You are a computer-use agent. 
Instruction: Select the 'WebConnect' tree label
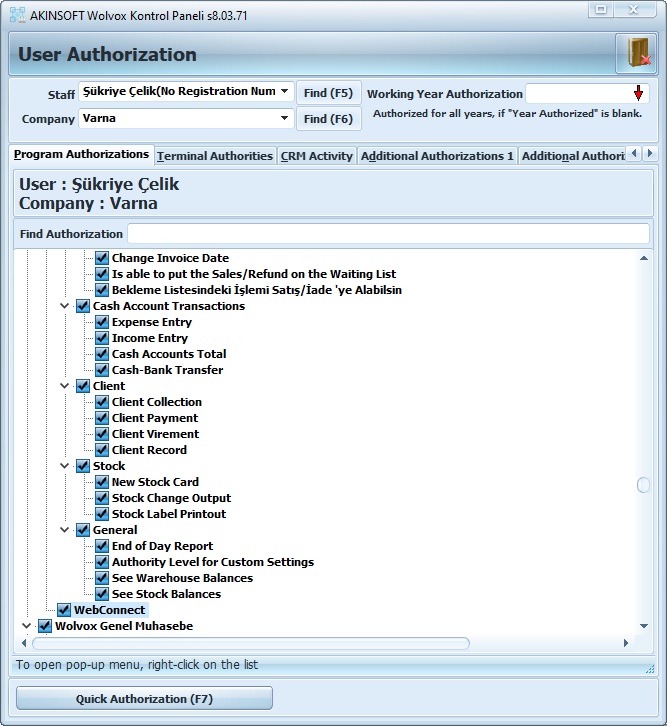coord(110,610)
